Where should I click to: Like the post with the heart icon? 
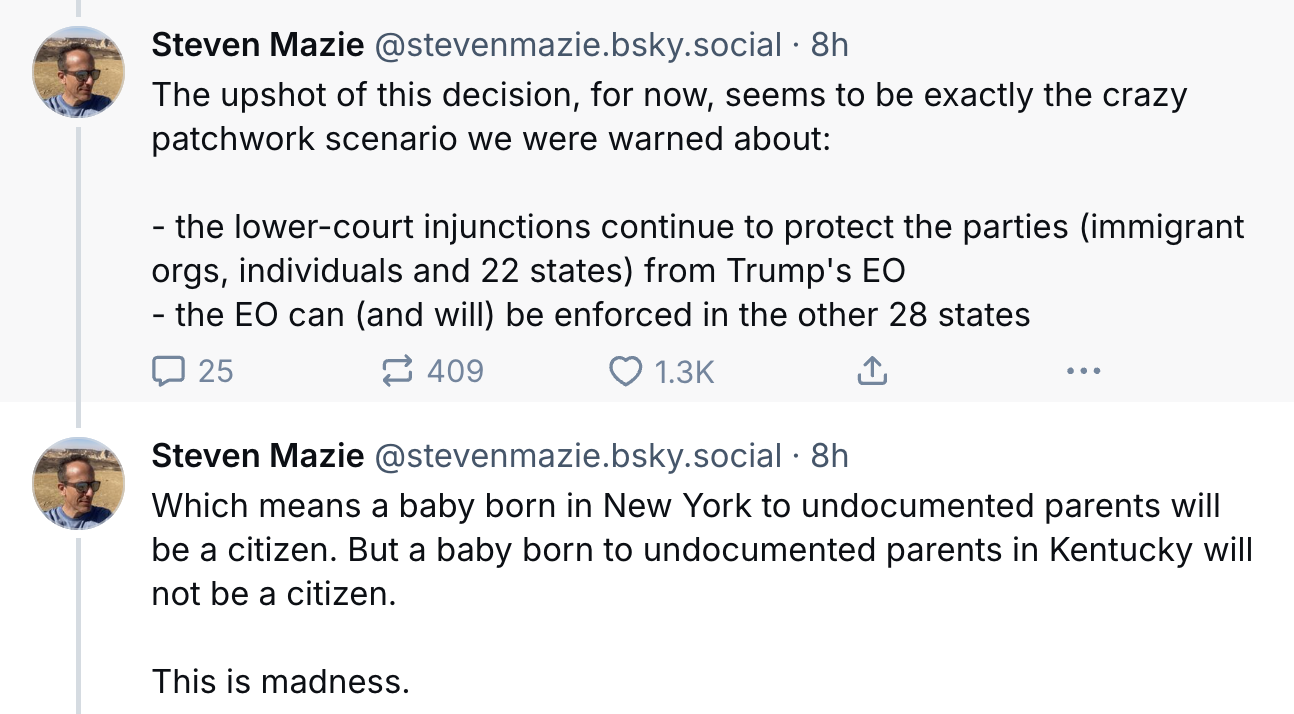coord(625,372)
